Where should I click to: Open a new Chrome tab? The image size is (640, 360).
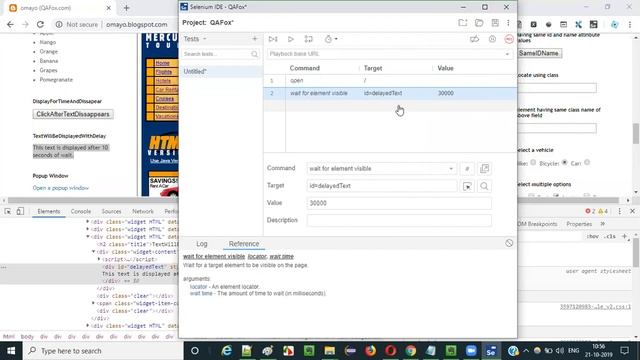[126, 8]
